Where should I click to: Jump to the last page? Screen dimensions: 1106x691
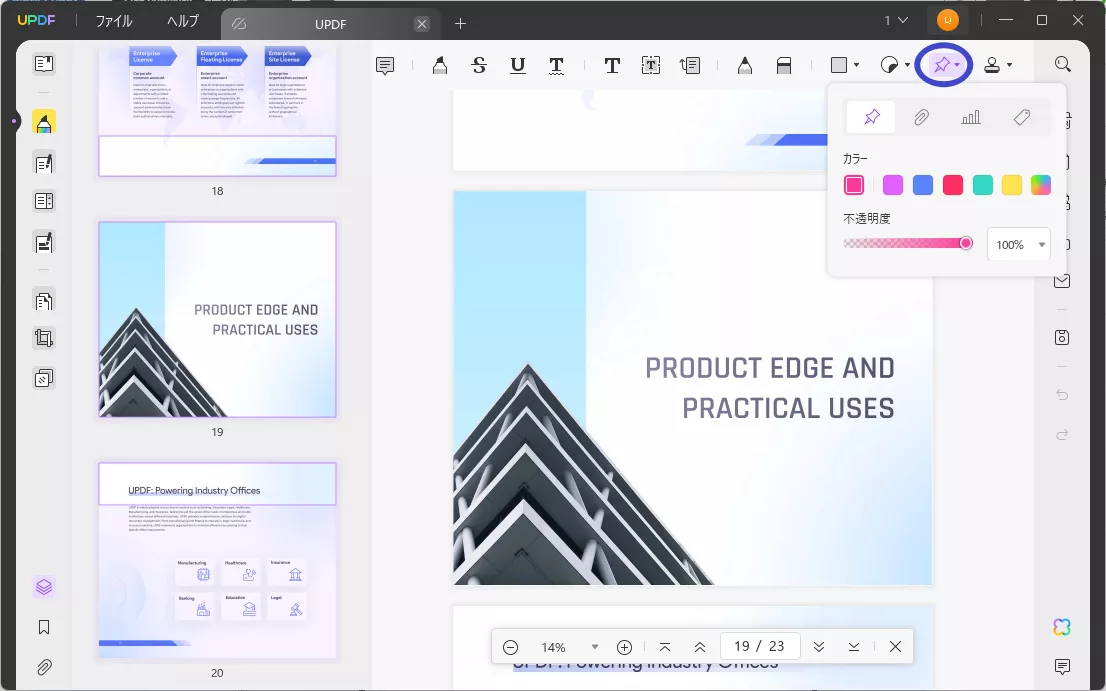pyautogui.click(x=853, y=647)
